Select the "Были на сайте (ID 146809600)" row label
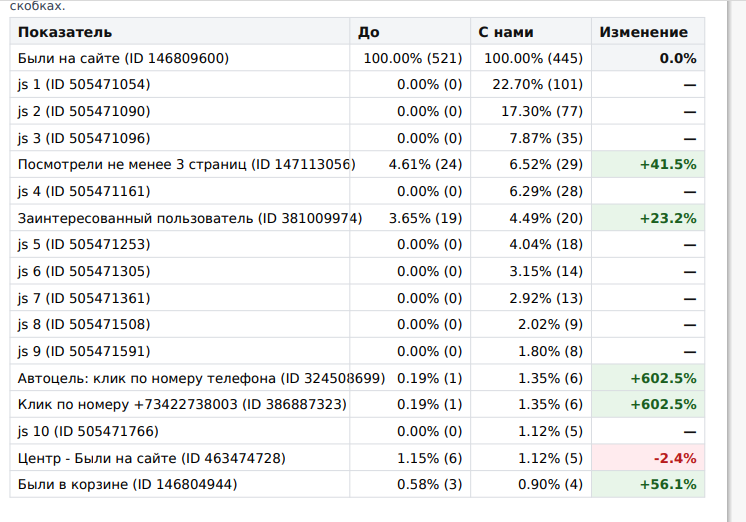Image resolution: width=746 pixels, height=522 pixels. coord(123,59)
